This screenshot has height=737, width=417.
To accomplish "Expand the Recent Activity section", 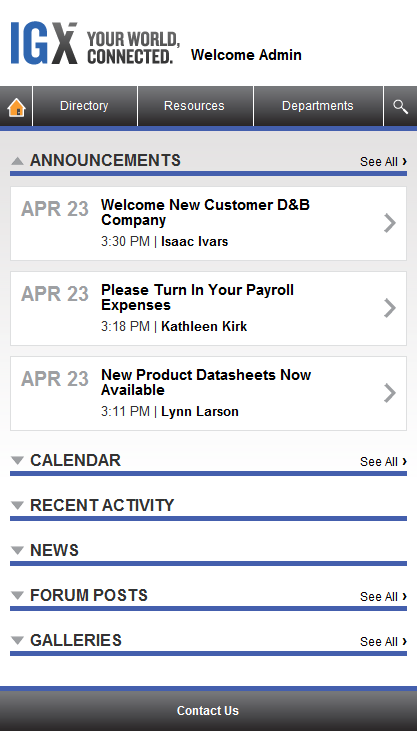I will click(17, 506).
